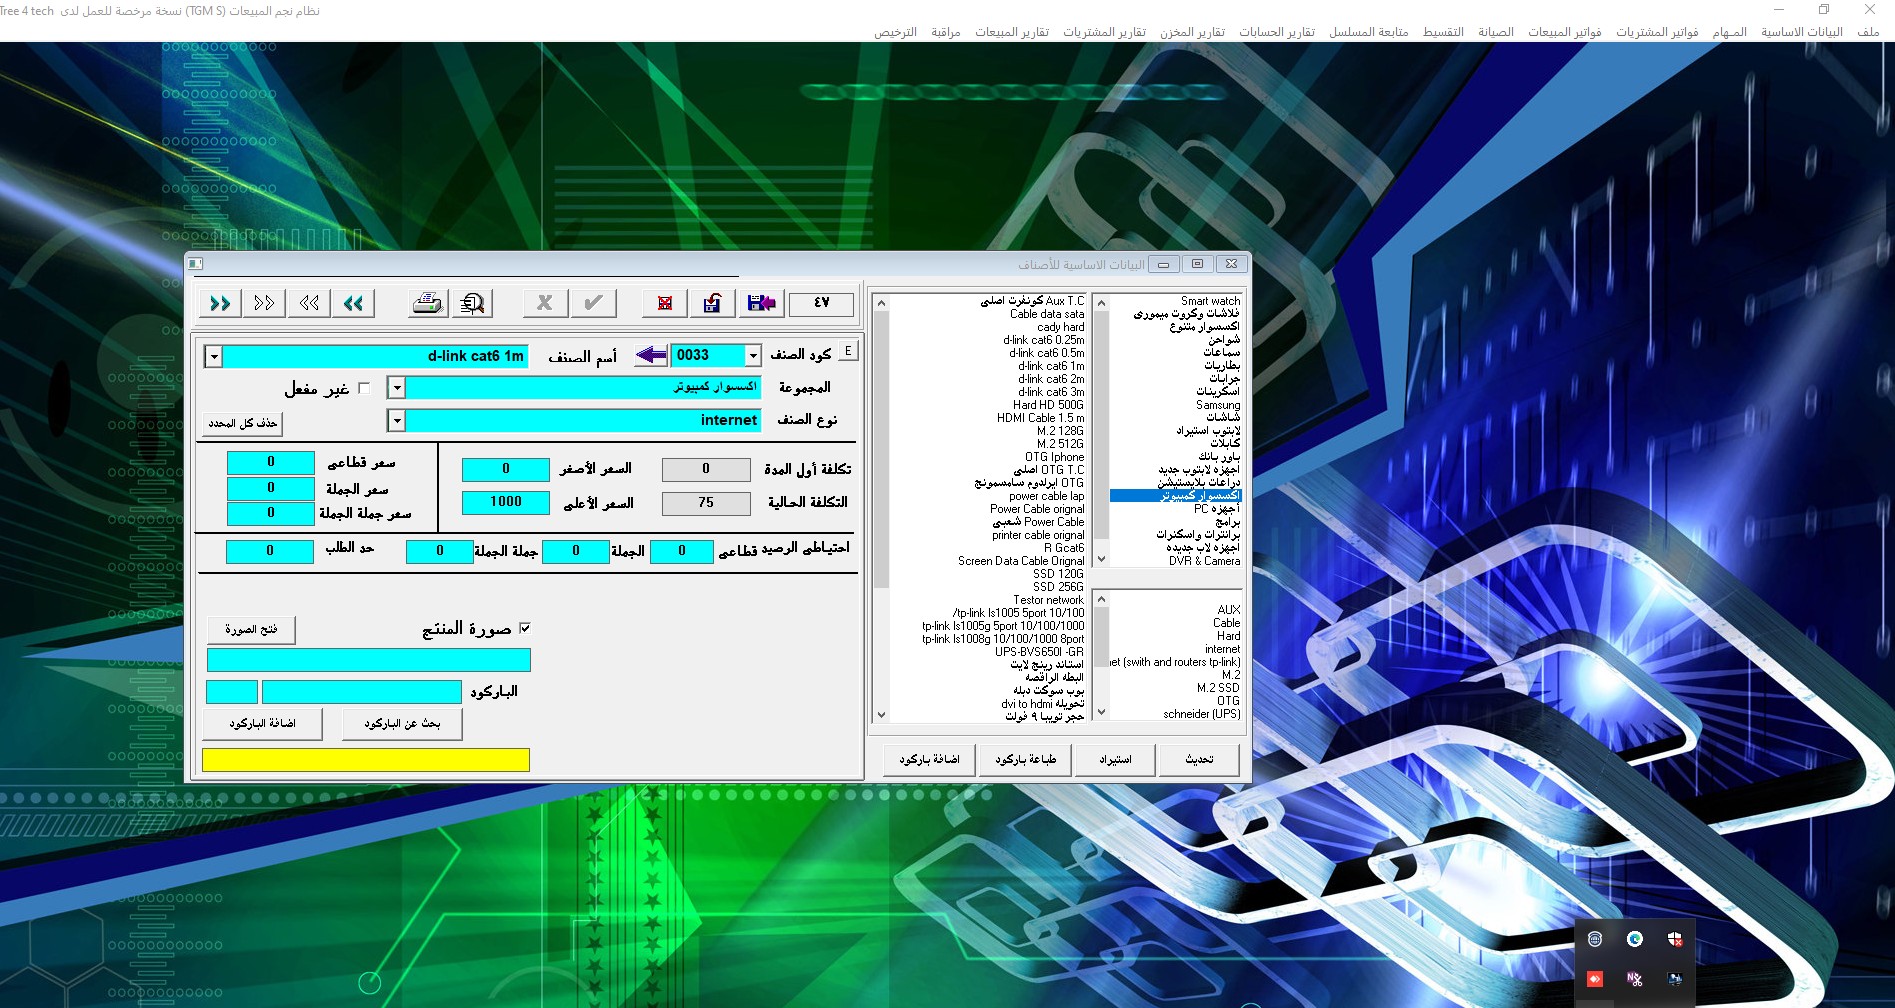Click the item types list scroll-down arrow
This screenshot has width=1895, height=1008.
1101,712
